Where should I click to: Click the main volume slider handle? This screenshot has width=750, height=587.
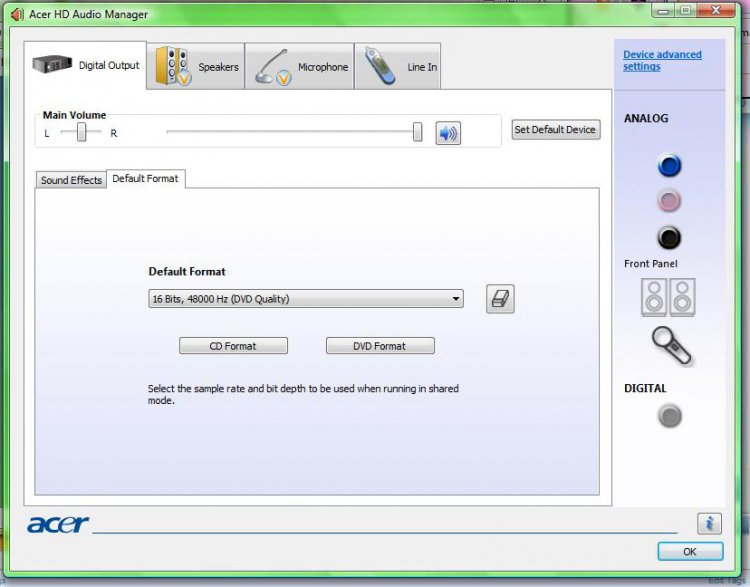pyautogui.click(x=418, y=132)
